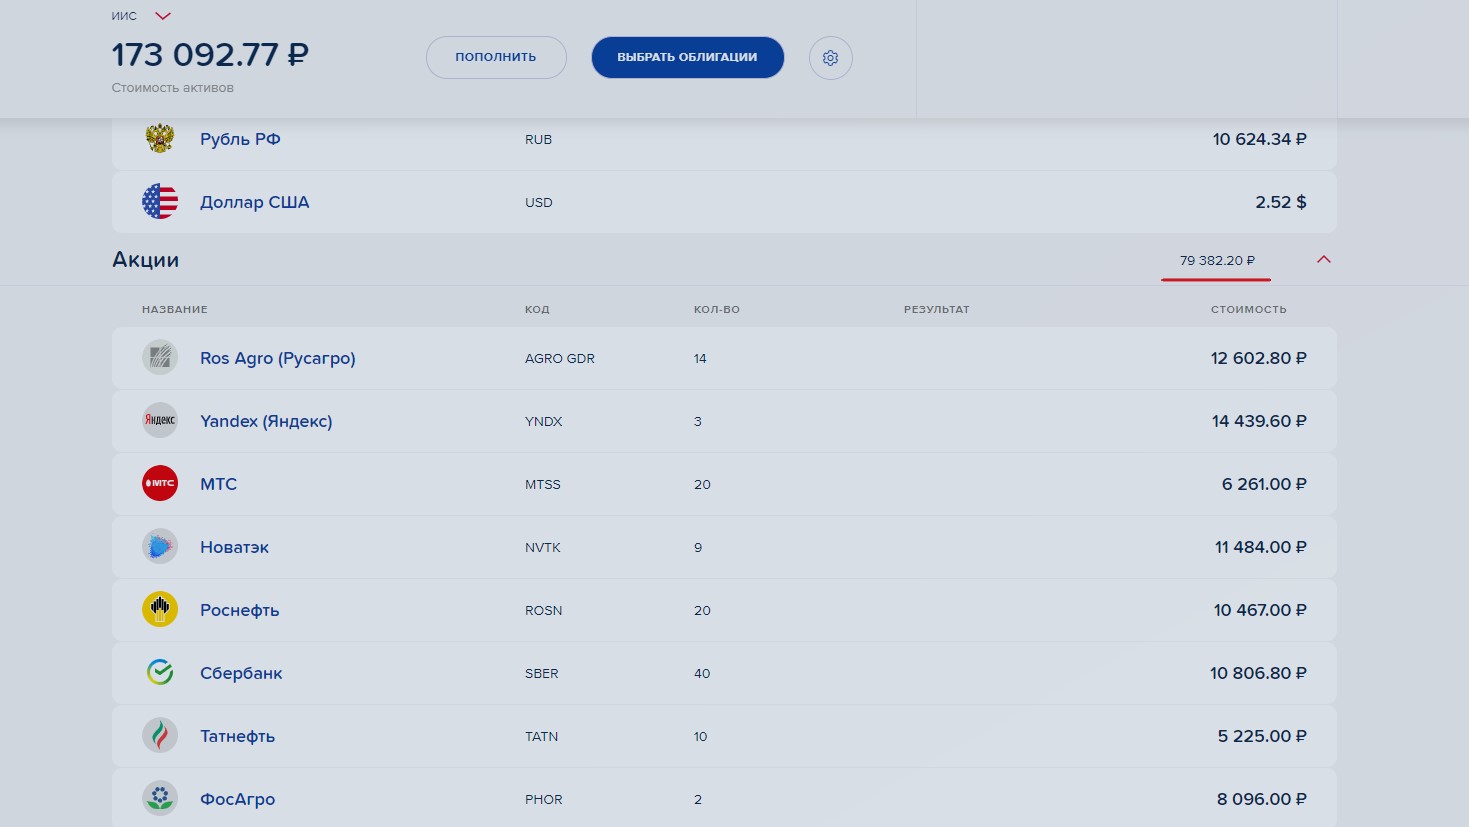Click the Акции section heading
The width and height of the screenshot is (1469, 827).
click(146, 260)
